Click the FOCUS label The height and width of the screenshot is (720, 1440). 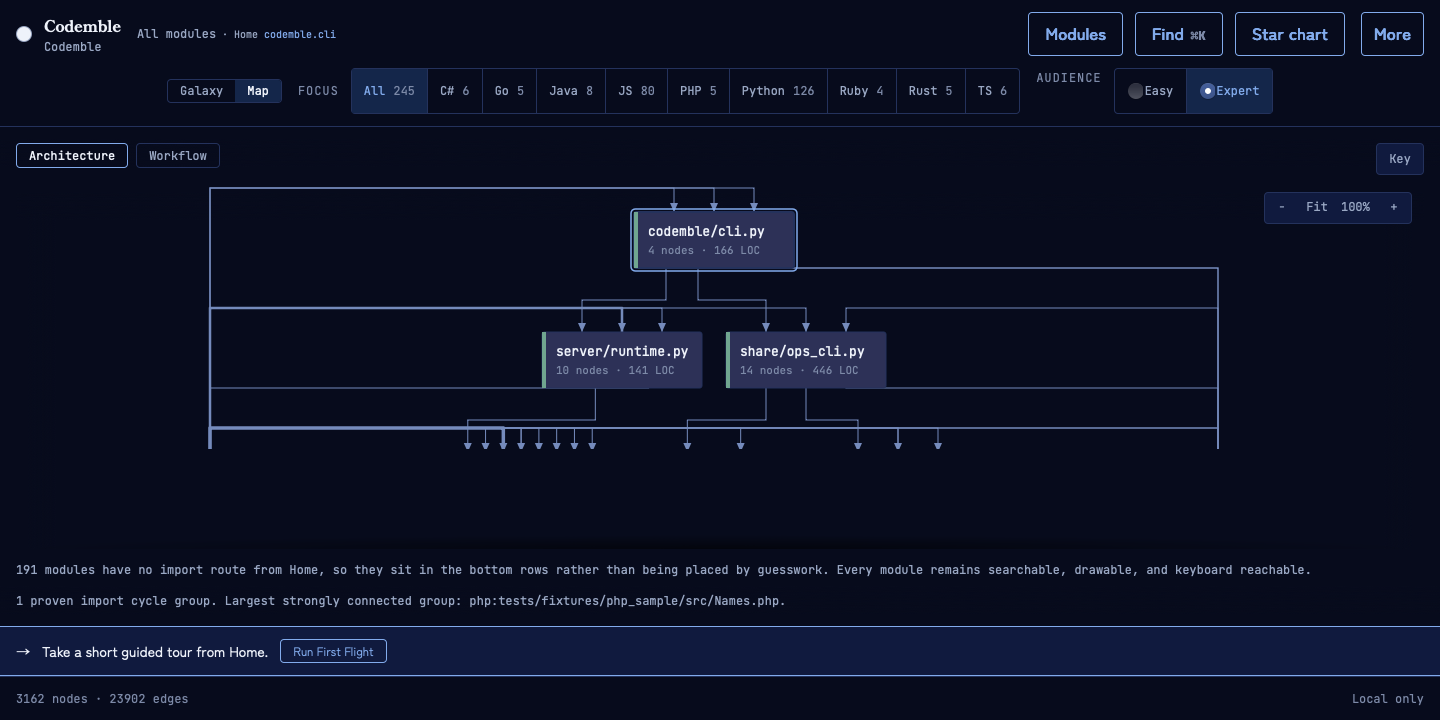point(318,91)
